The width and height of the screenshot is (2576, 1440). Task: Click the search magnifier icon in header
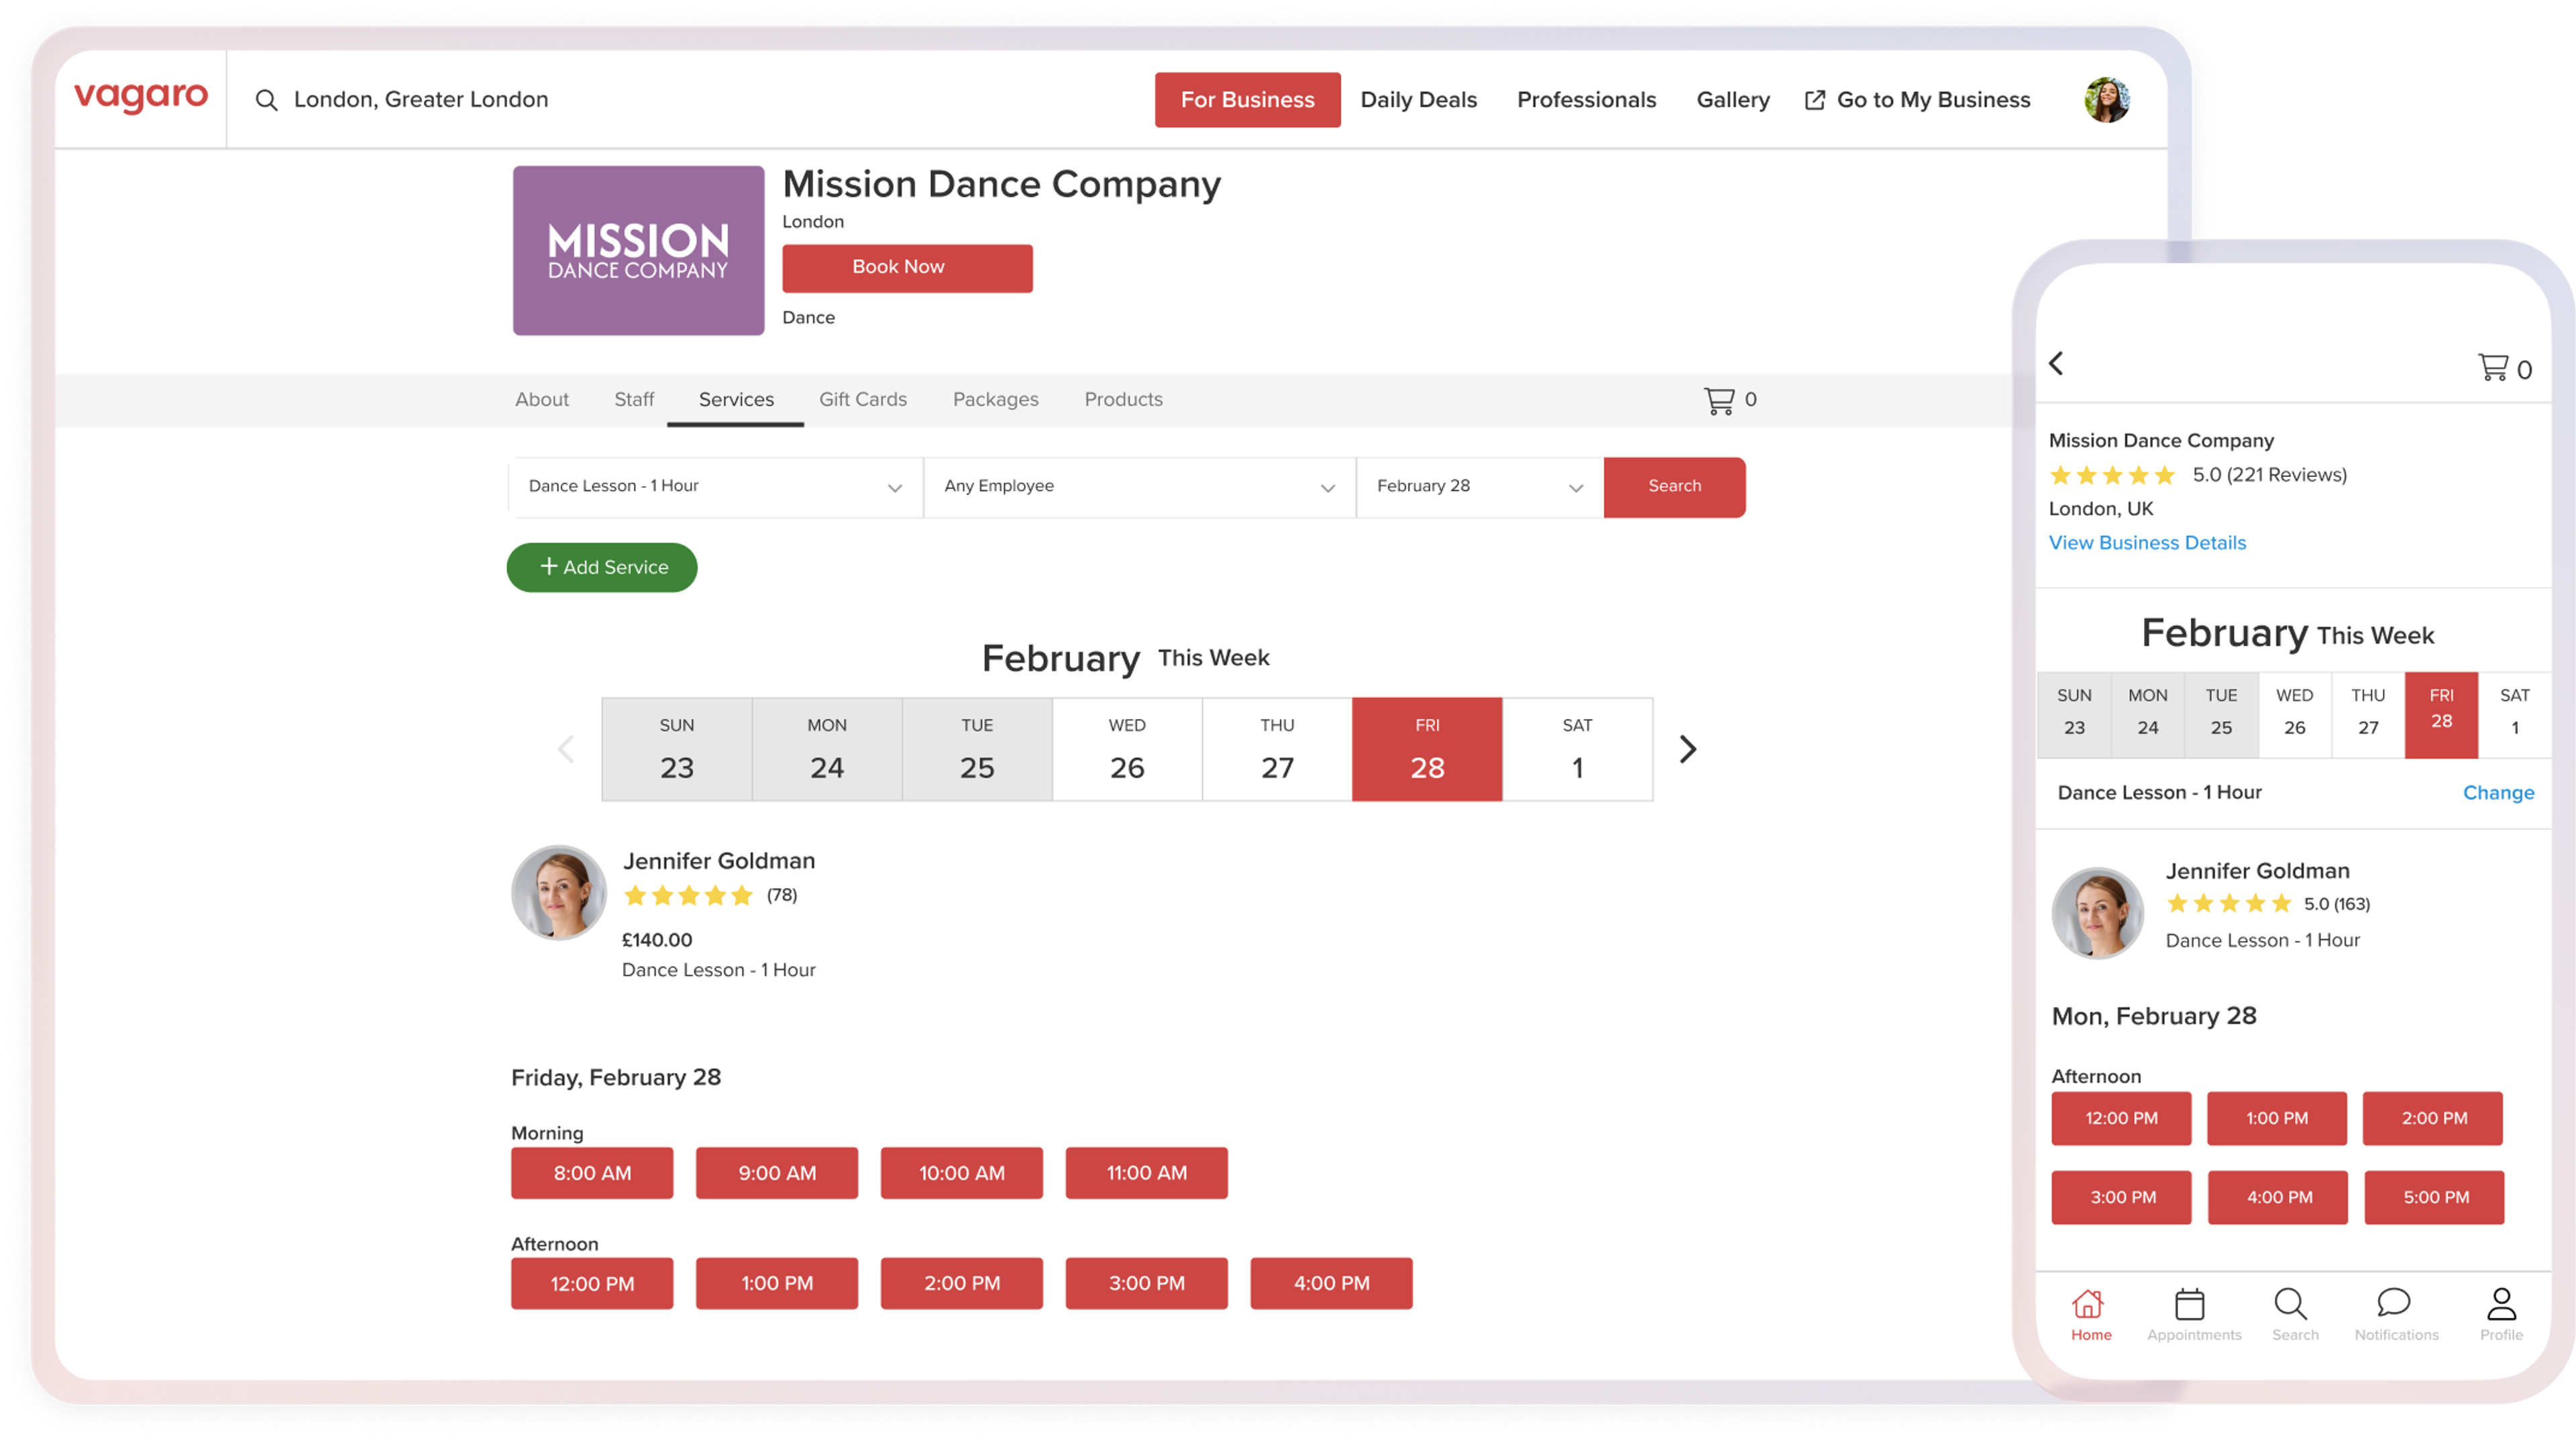coord(266,100)
